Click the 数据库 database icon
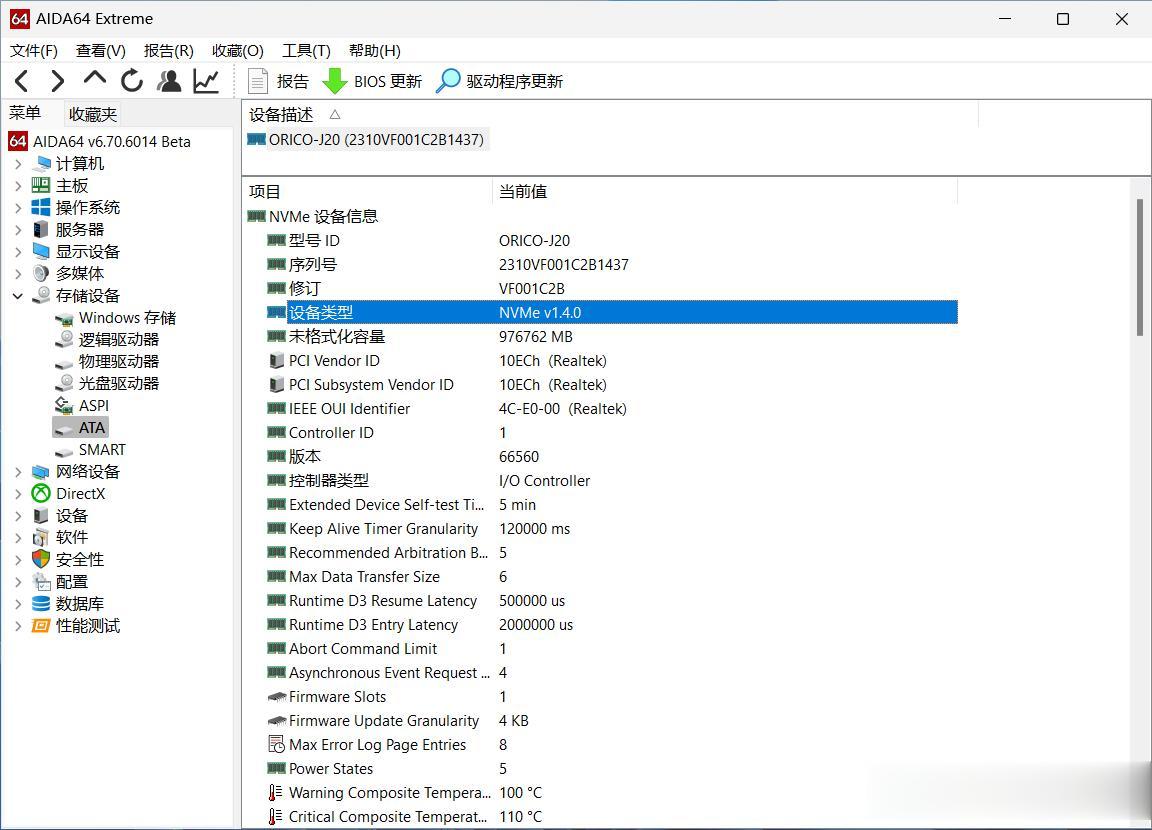 point(41,603)
